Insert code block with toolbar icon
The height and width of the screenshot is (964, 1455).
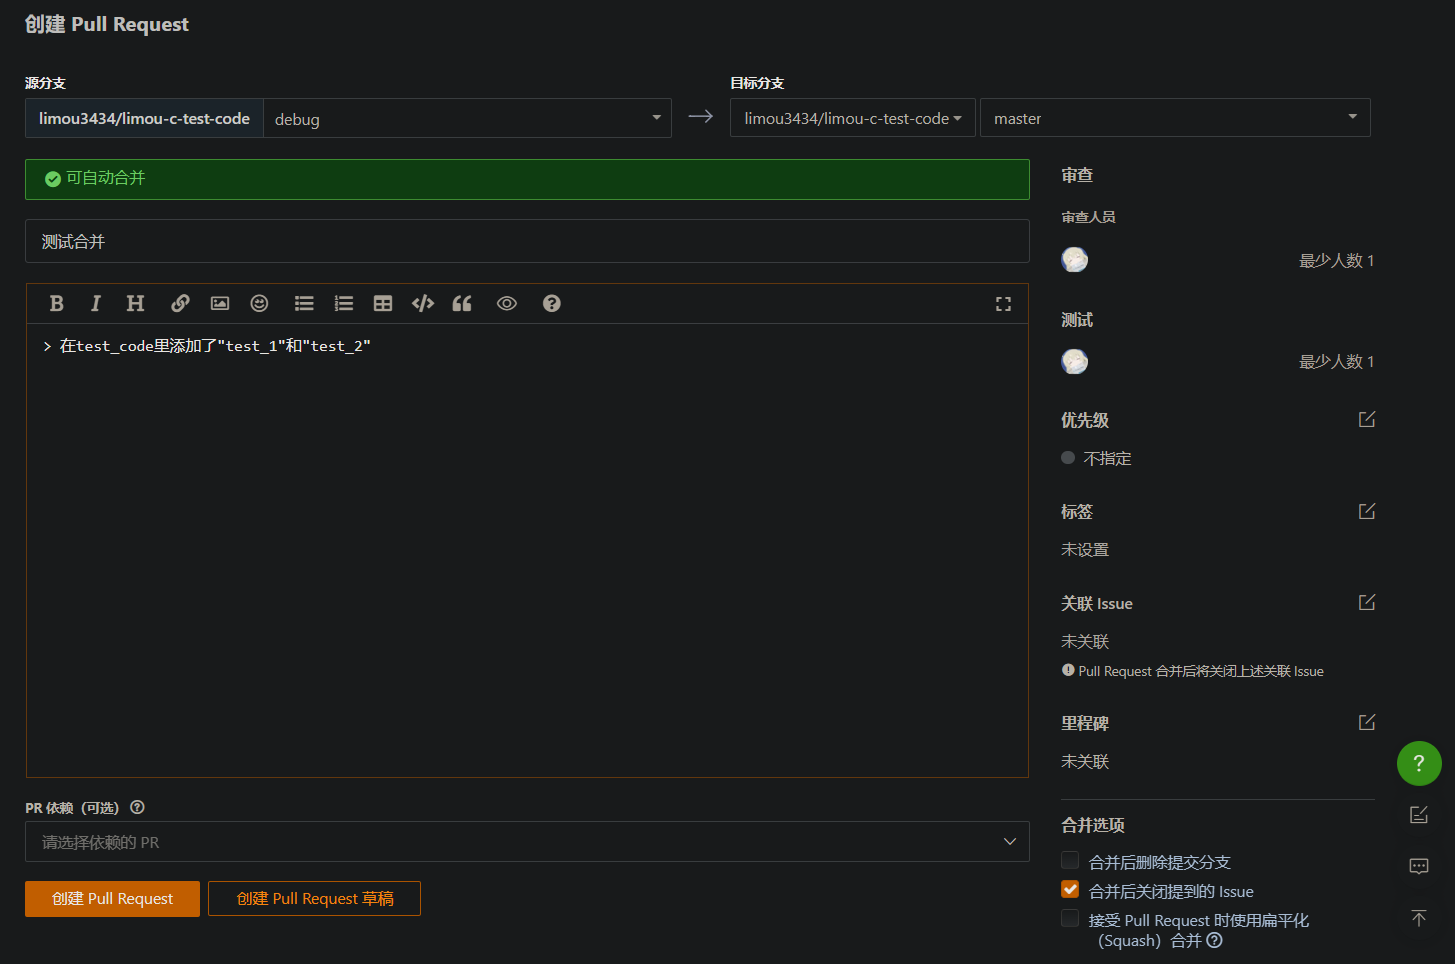(423, 304)
